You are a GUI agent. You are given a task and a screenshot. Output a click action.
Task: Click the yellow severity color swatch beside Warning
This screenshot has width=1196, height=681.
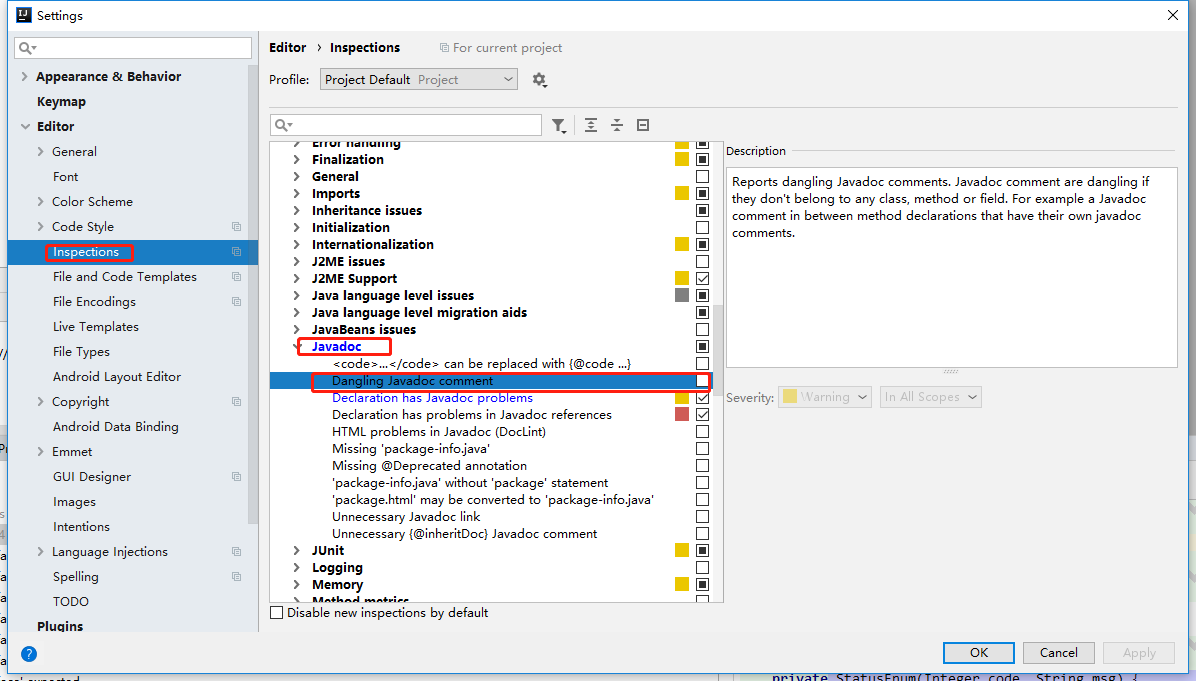coord(790,397)
